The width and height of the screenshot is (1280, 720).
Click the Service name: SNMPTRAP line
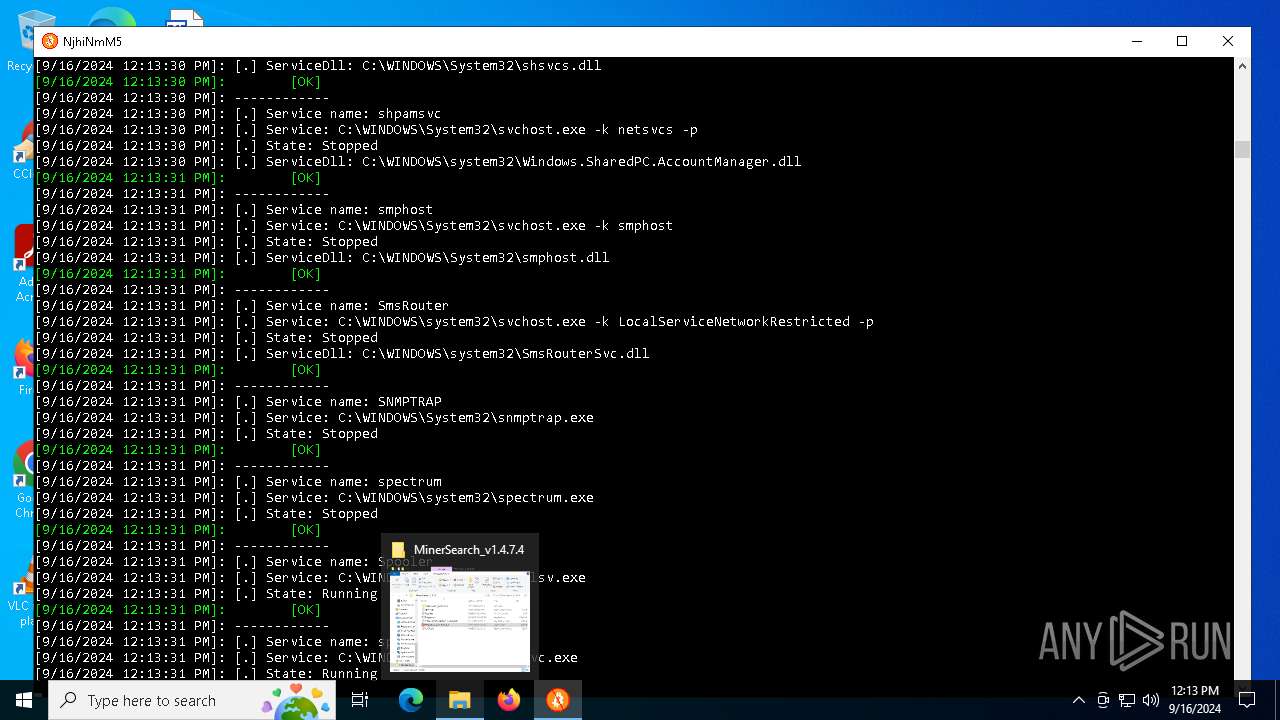point(238,402)
